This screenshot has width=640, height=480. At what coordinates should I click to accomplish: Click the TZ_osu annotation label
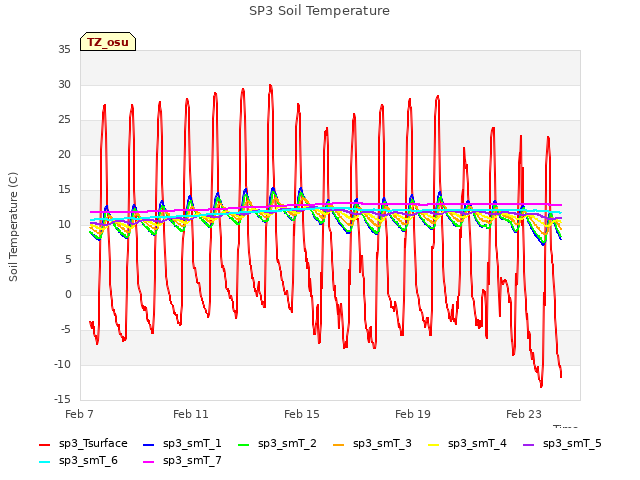point(108,42)
